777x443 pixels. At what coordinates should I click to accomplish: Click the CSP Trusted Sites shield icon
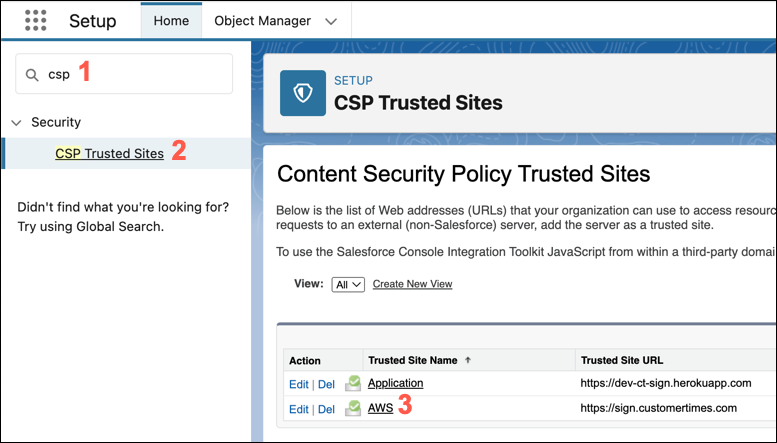click(x=303, y=93)
